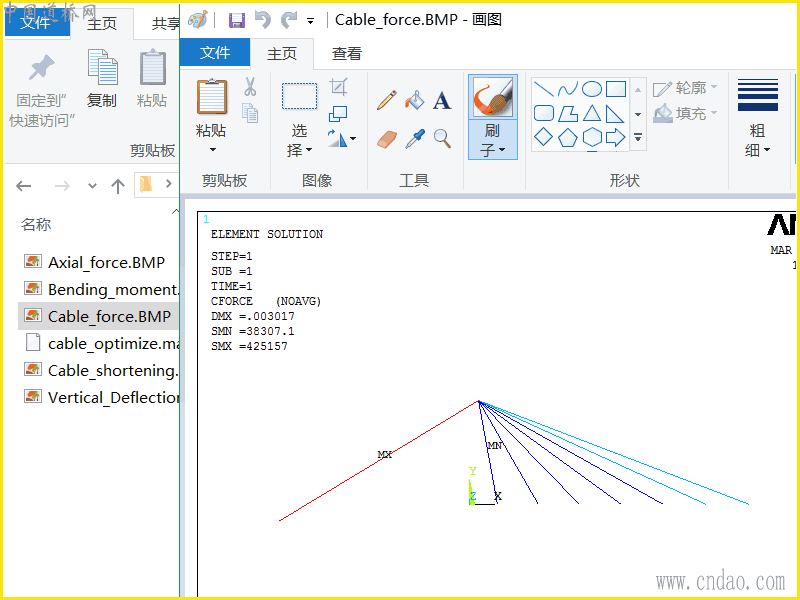
Task: Expand the shapes gallery More arrow
Action: 638,137
